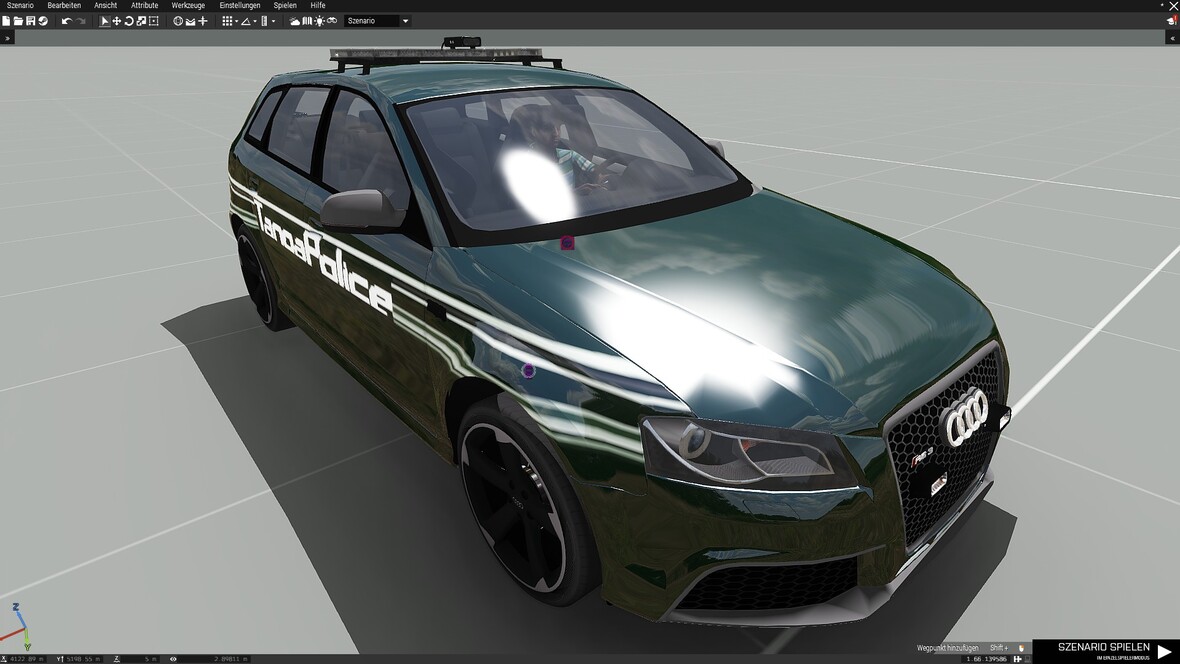Screen dimensions: 1180x664
Task: Toggle the scaling grid ruler icon
Action: (264, 21)
